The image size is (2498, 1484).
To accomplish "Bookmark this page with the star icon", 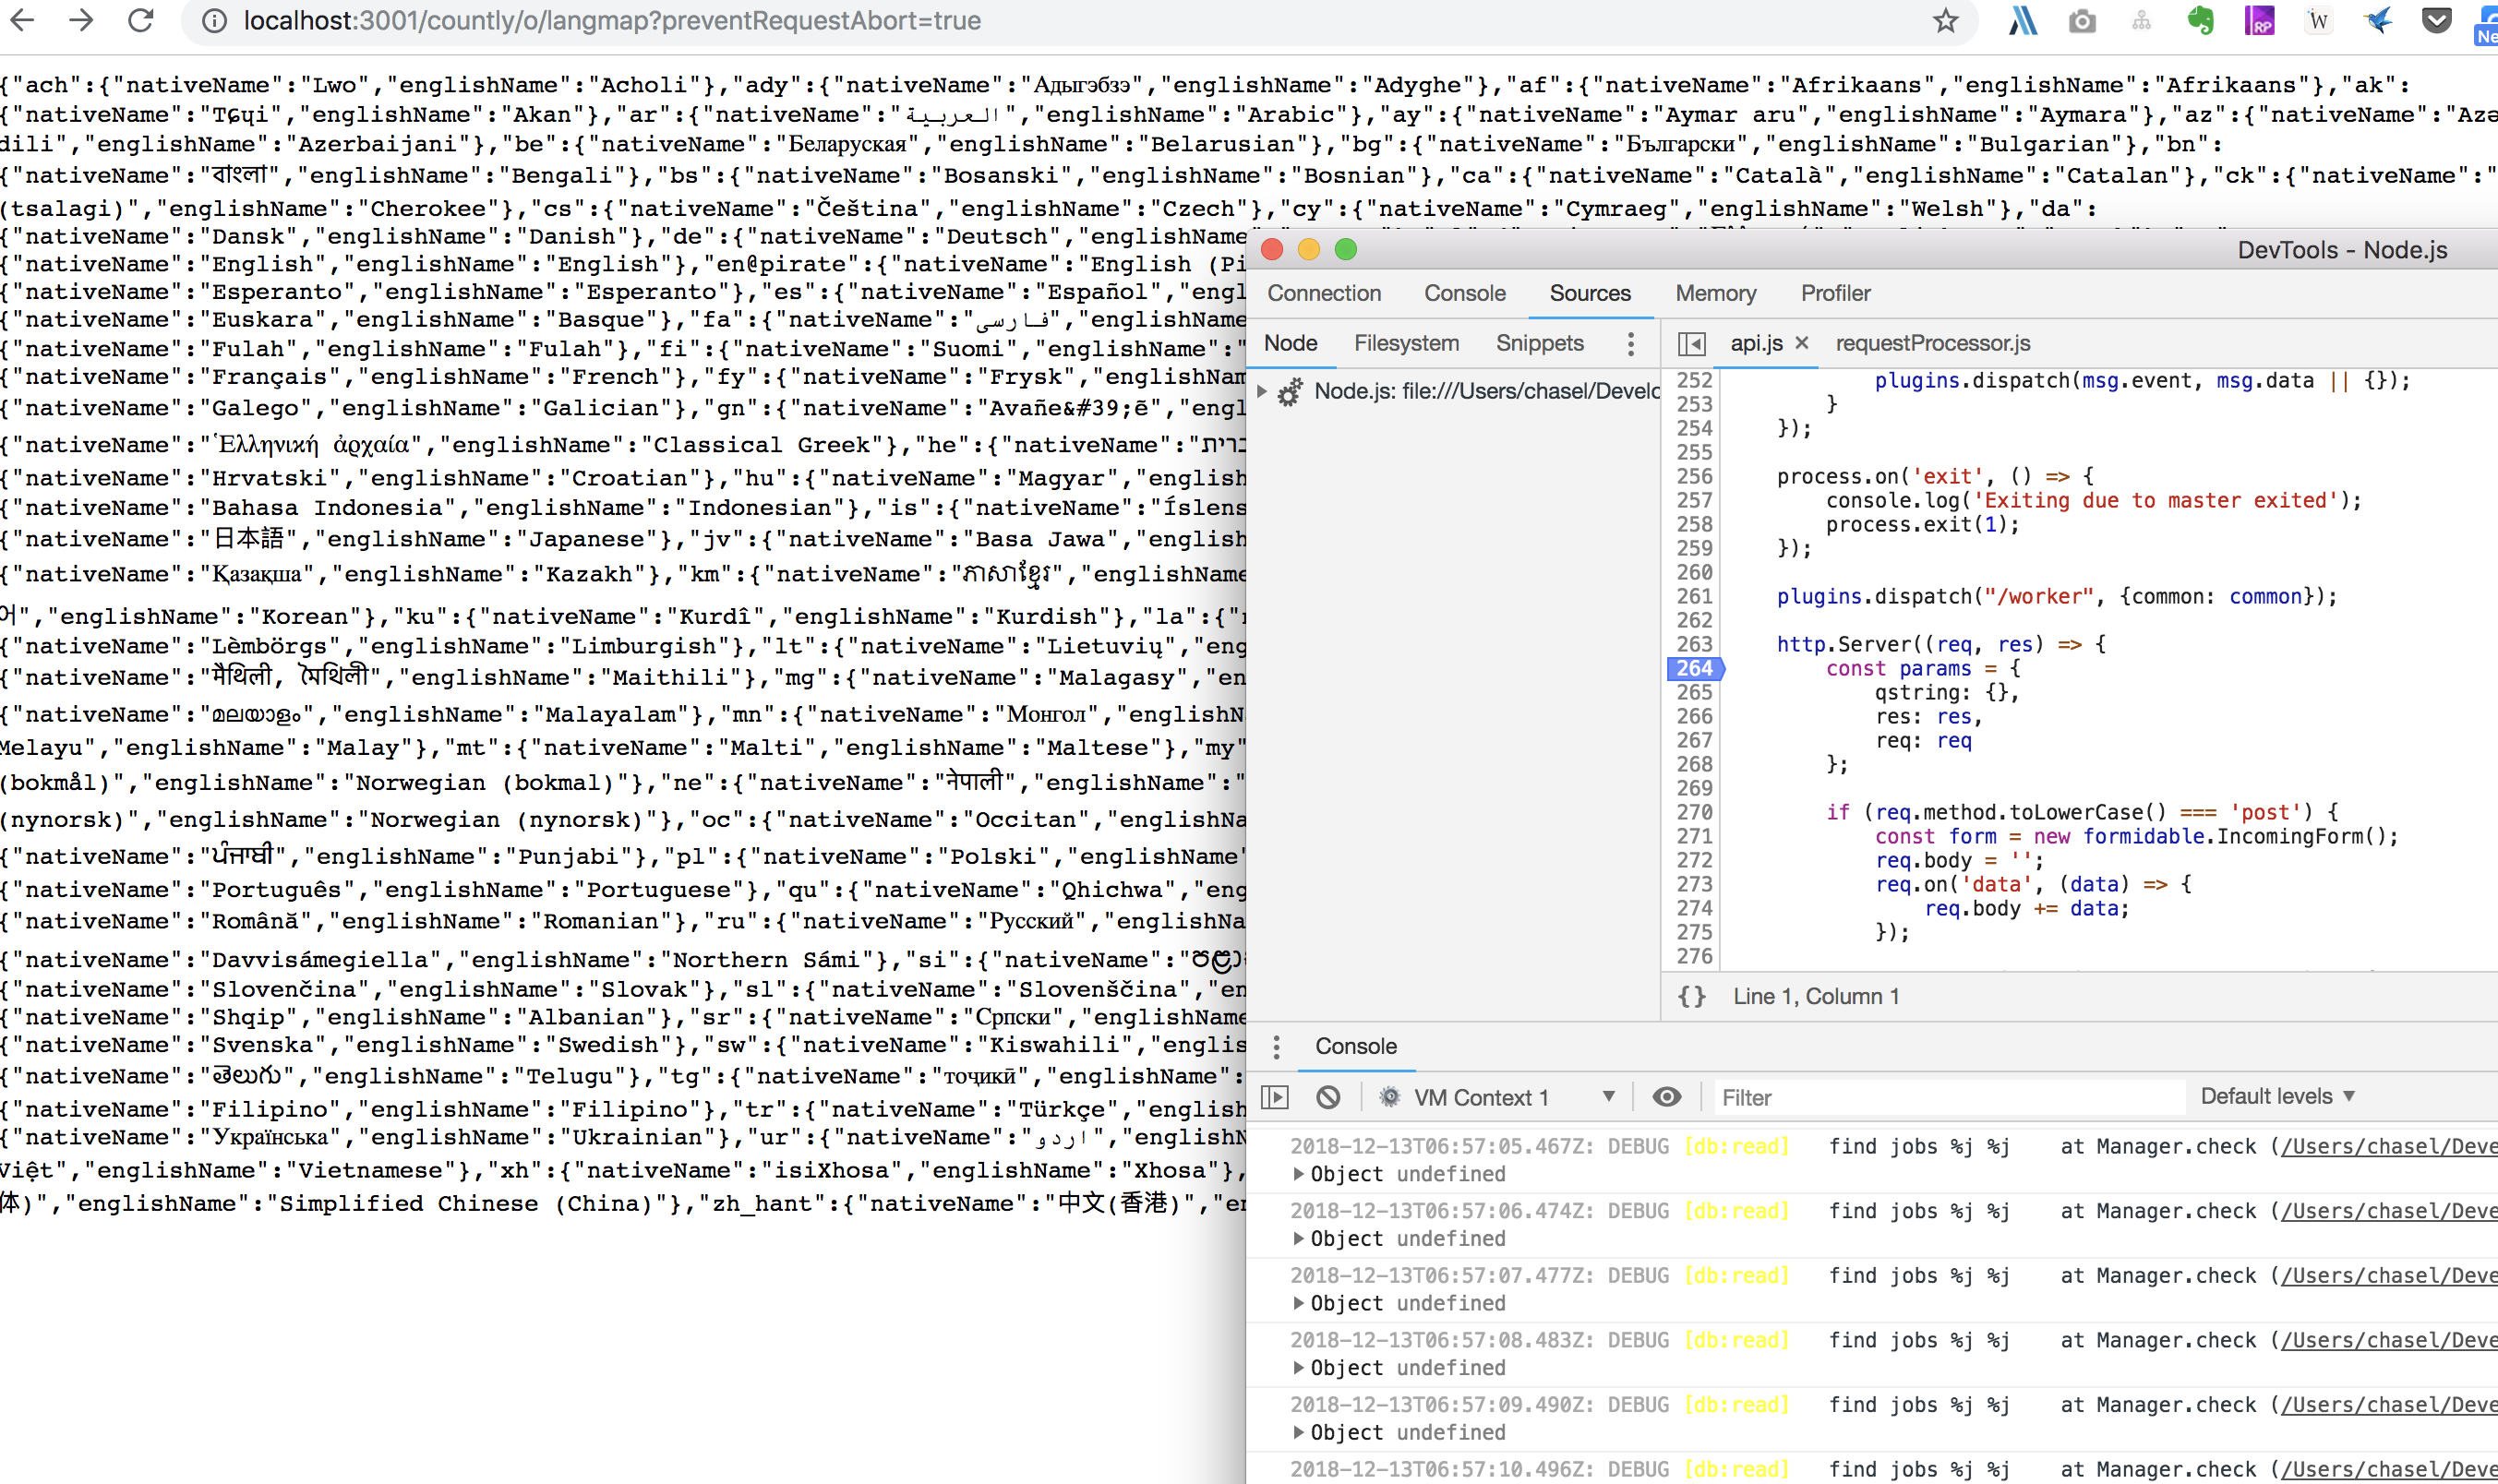I will pos(1945,20).
